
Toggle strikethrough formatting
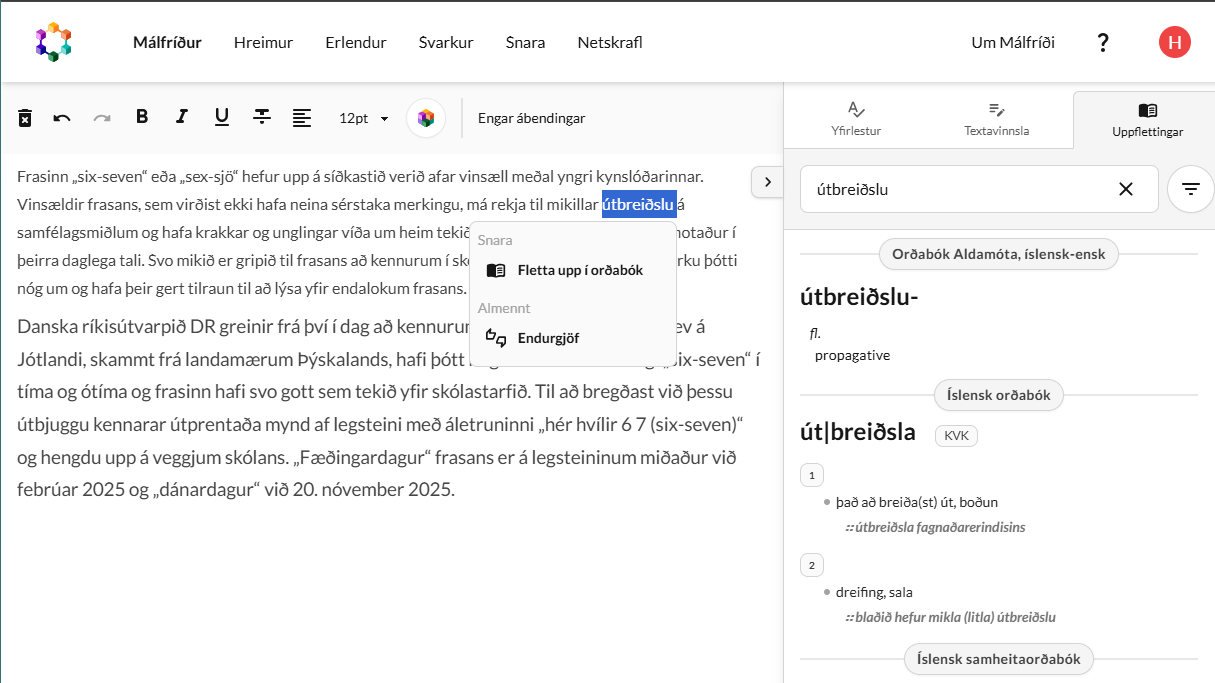tap(262, 117)
